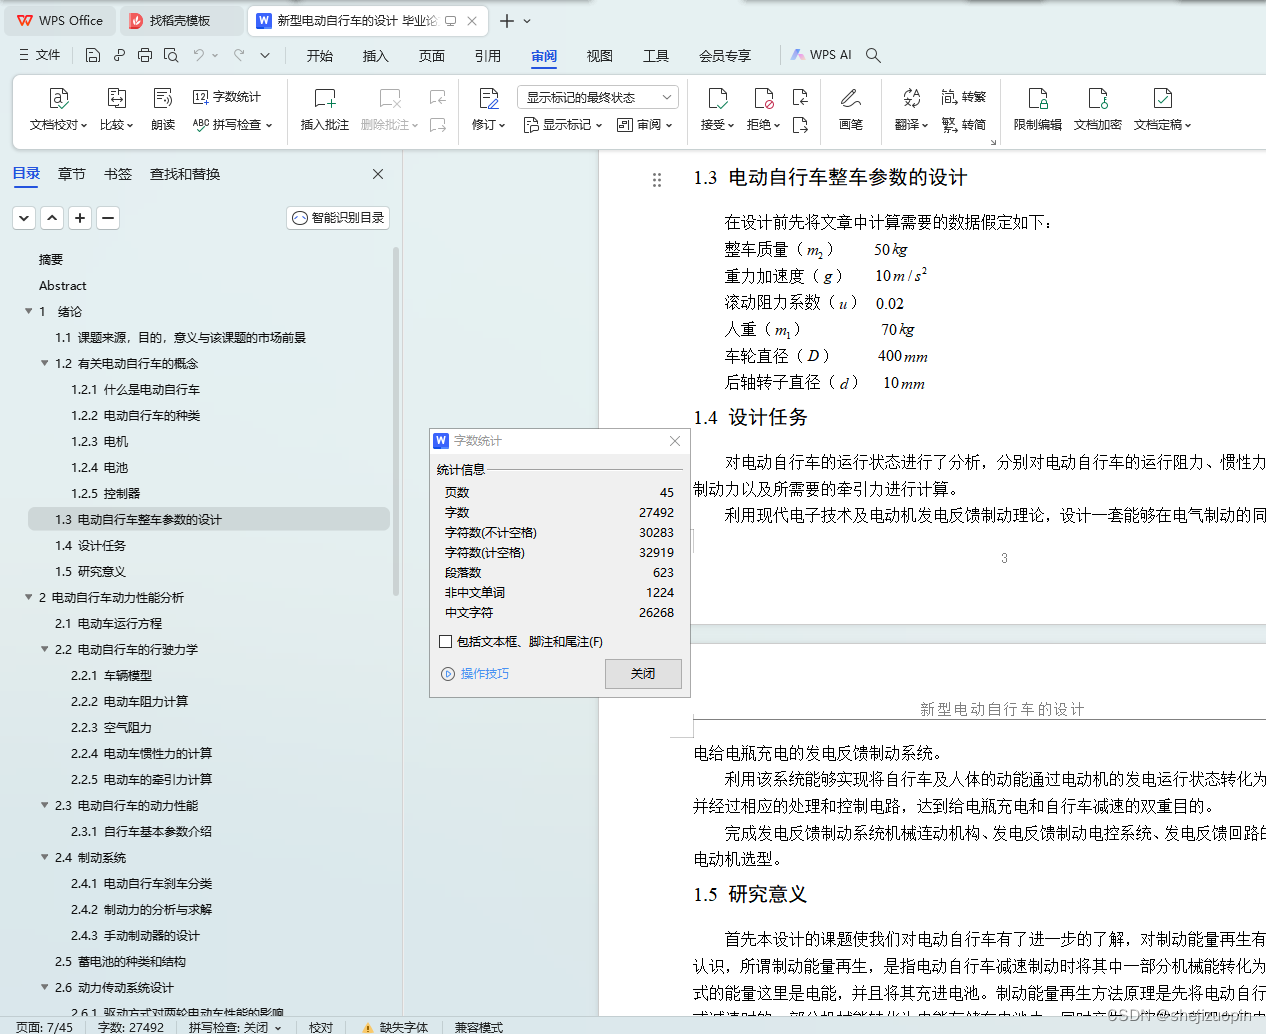Switch to 书签 tab in navigation panel
The image size is (1266, 1034).
[x=118, y=174]
